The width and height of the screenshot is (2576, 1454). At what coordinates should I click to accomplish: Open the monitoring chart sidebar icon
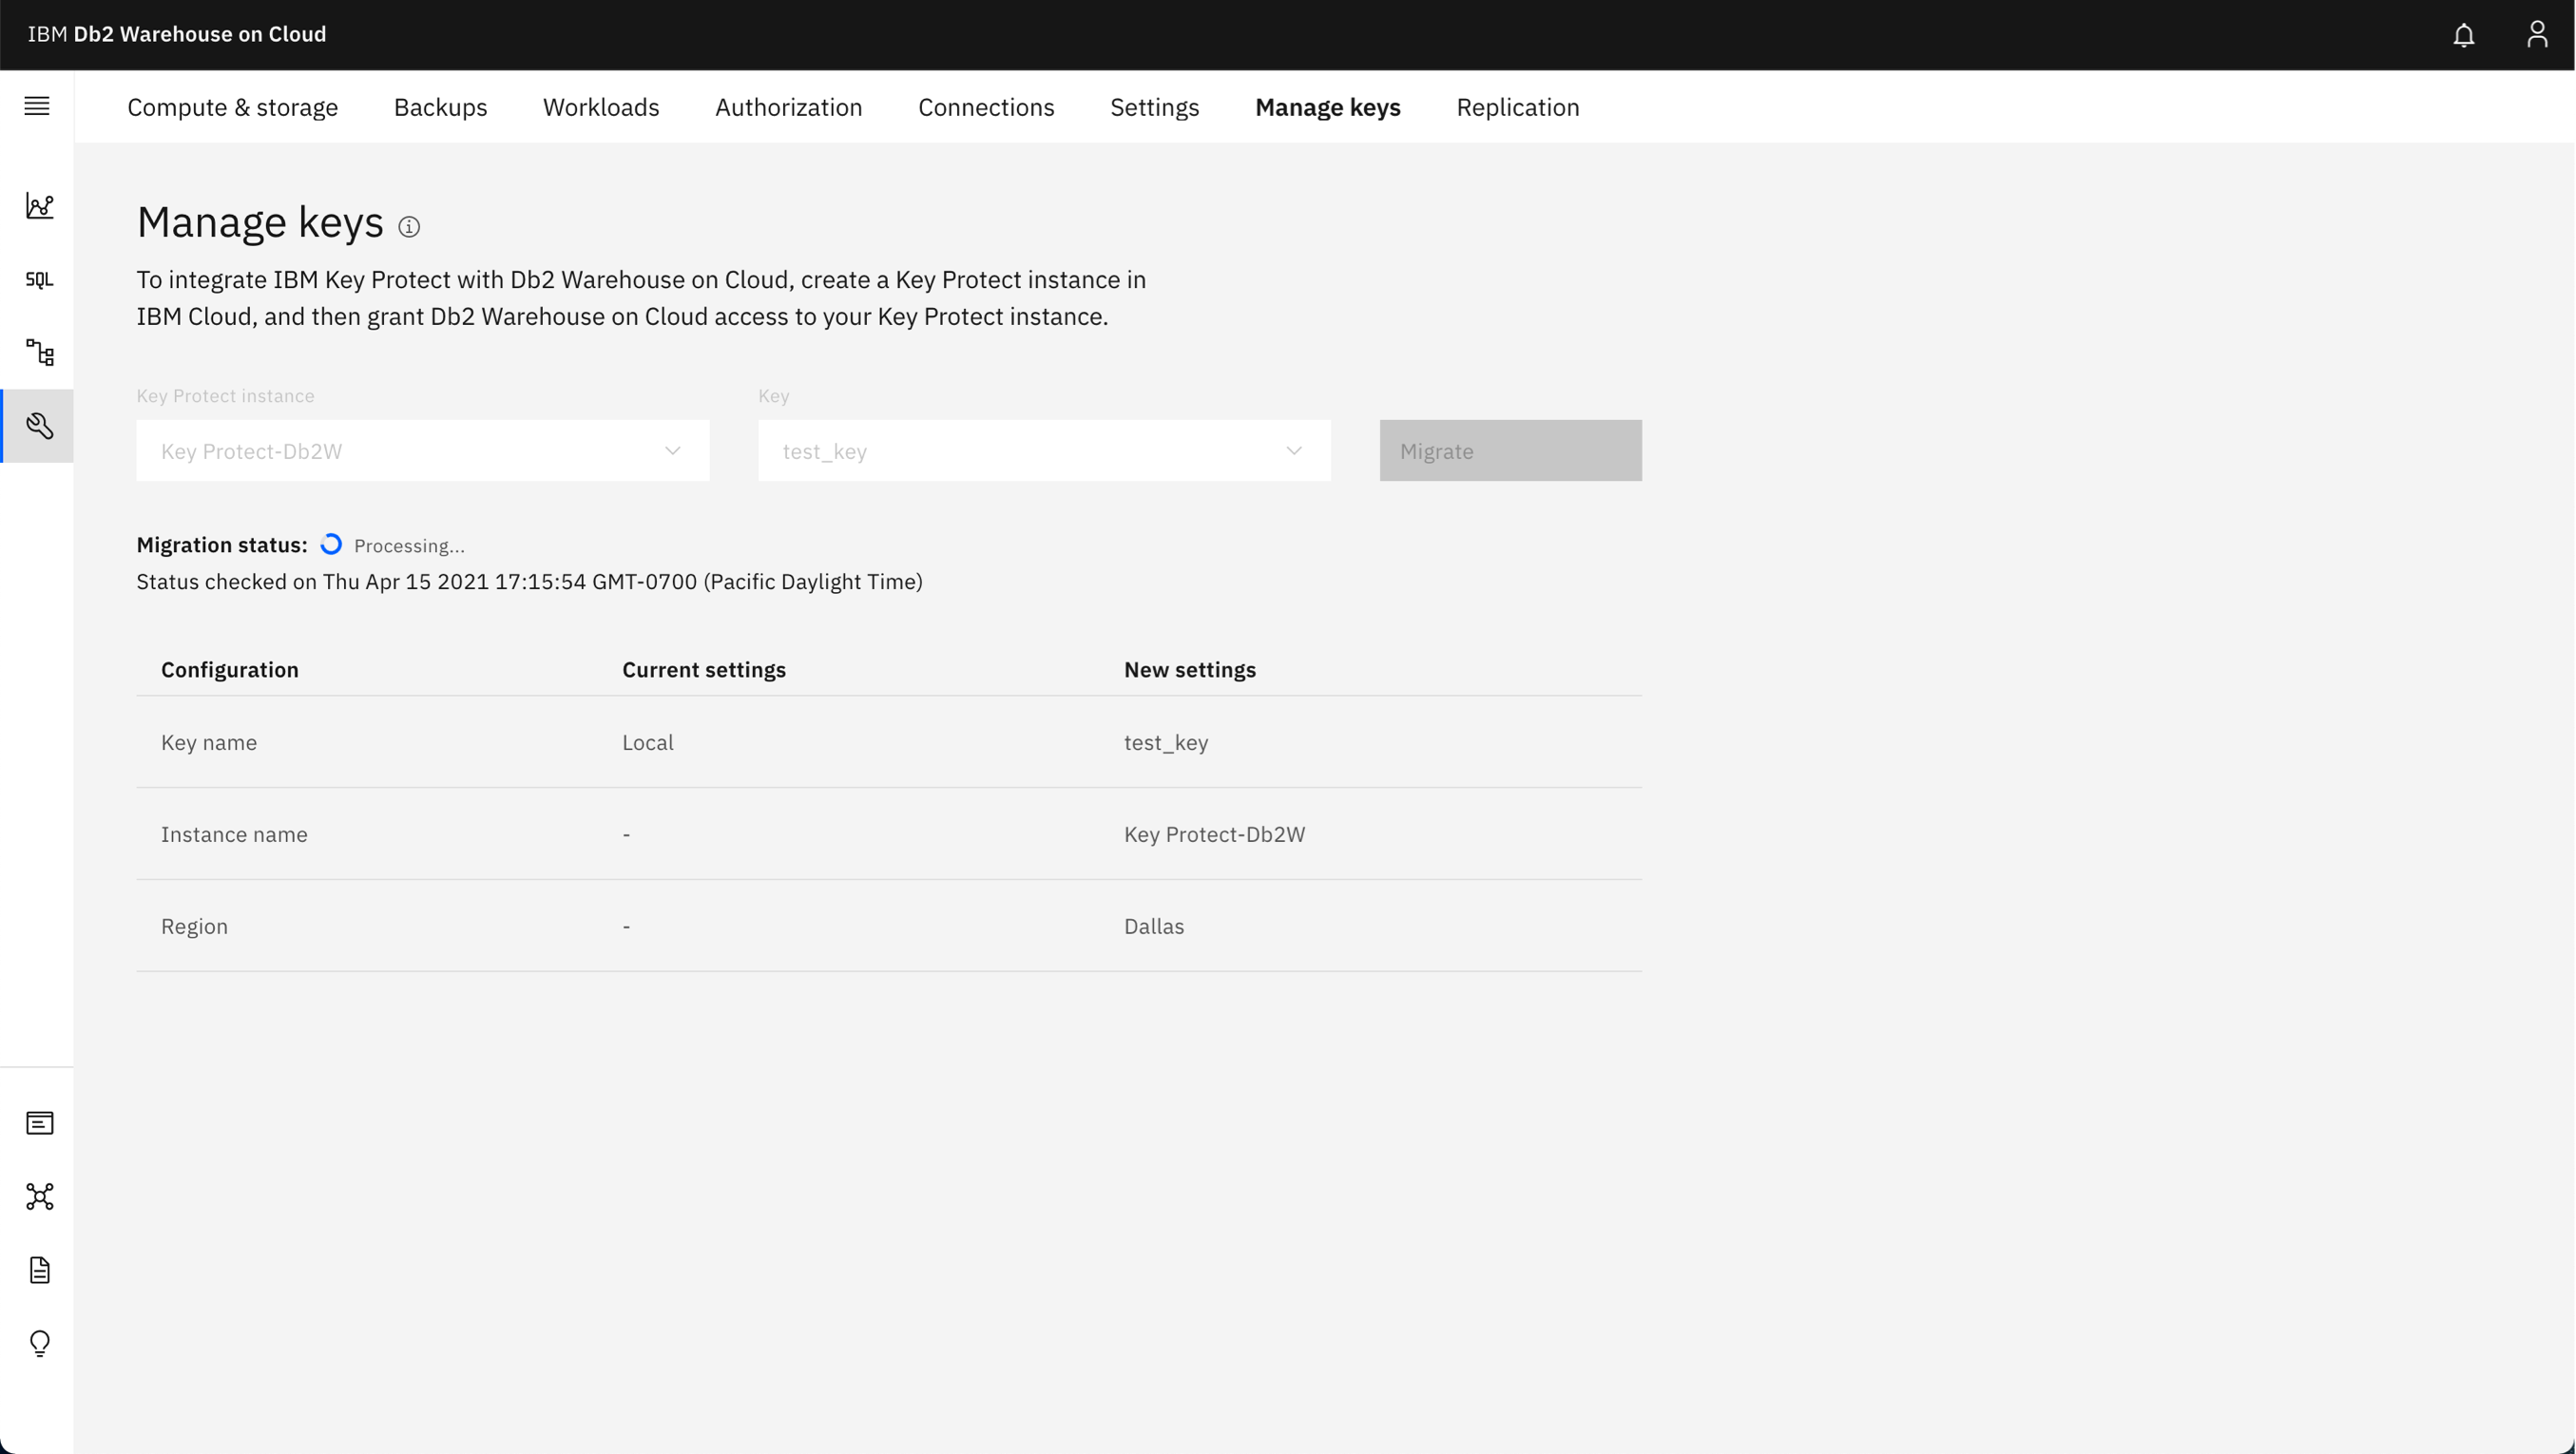tap(39, 206)
